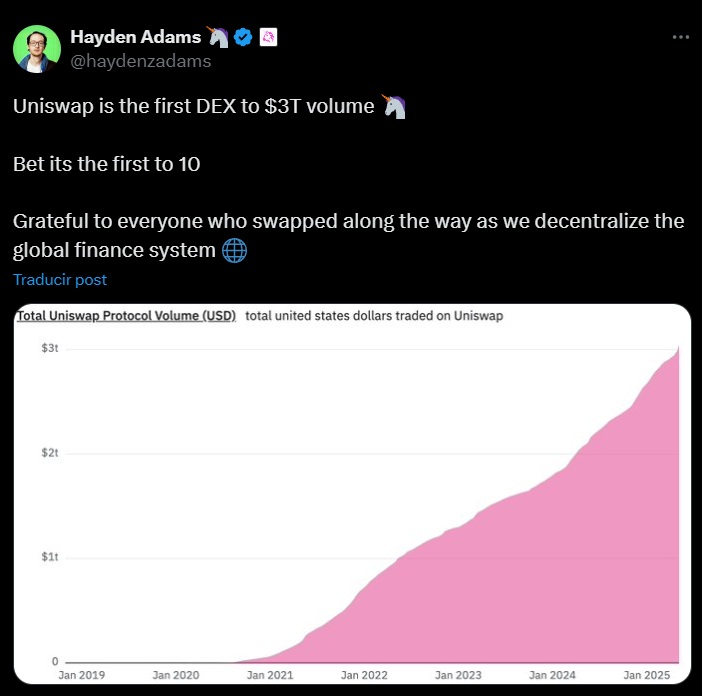Click the "Jan 2022" x-axis label
The height and width of the screenshot is (696, 702).
[366, 675]
